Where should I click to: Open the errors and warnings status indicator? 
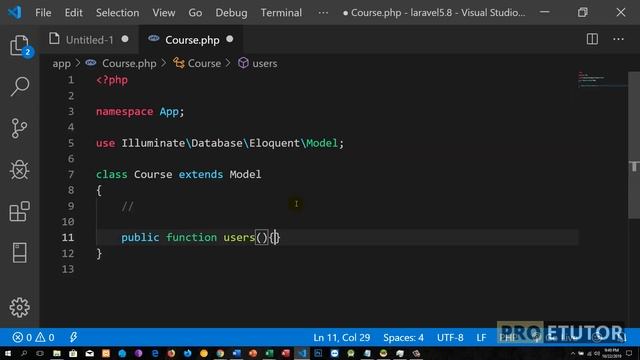[x=33, y=338]
